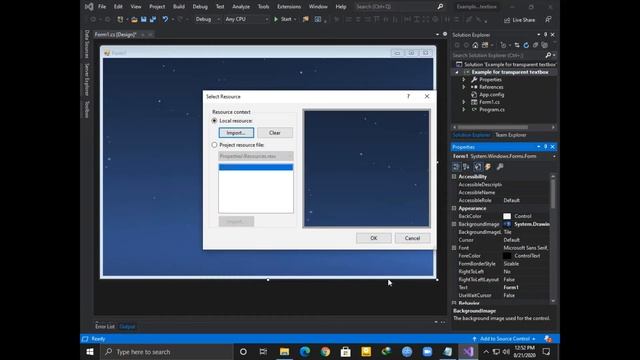The image size is (640, 360).
Task: Click the Start debugging button
Action: pyautogui.click(x=284, y=19)
